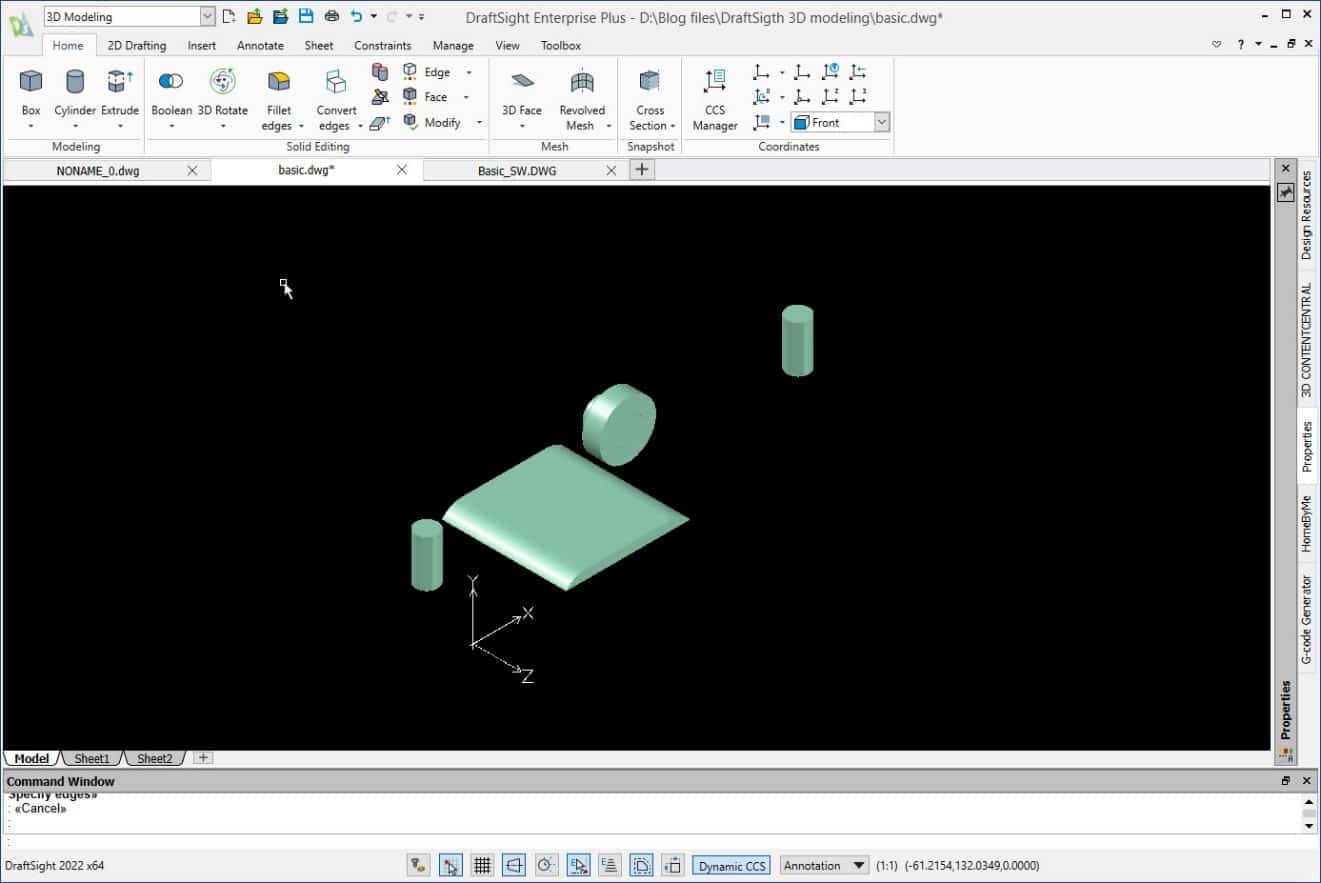
Task: Click the Edge solid editing icon
Action: (x=410, y=71)
